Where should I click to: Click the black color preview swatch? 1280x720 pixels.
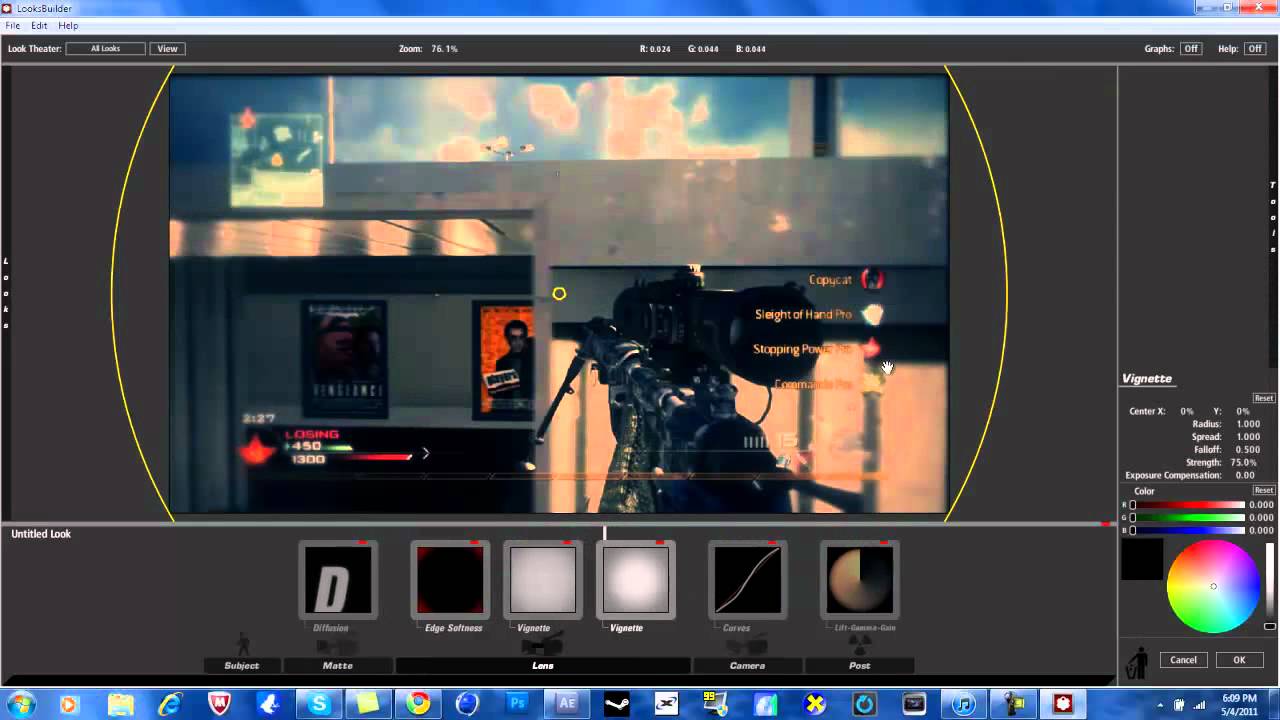tap(1142, 560)
